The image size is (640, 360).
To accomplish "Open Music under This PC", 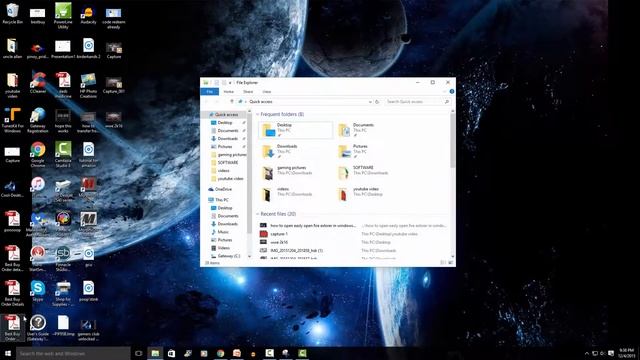I will pyautogui.click(x=220, y=232).
